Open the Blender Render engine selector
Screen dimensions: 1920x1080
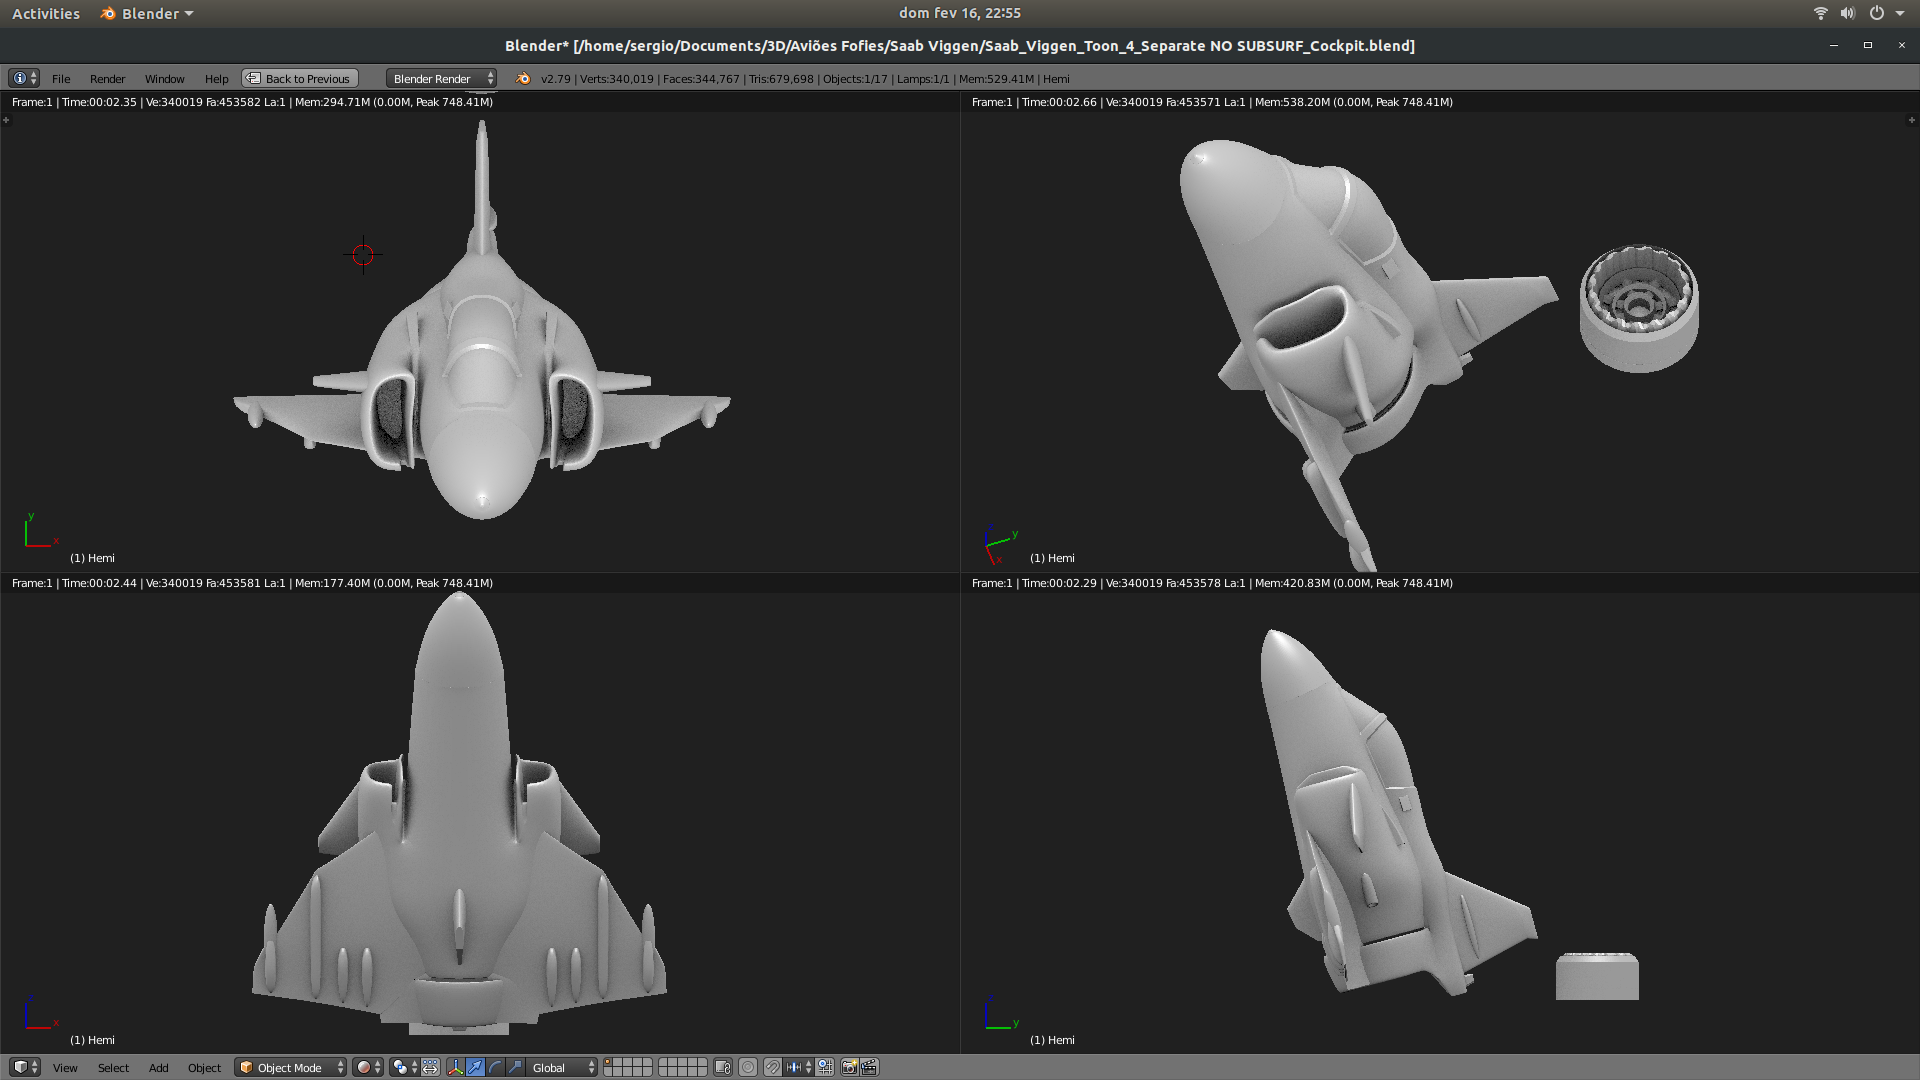(x=440, y=78)
